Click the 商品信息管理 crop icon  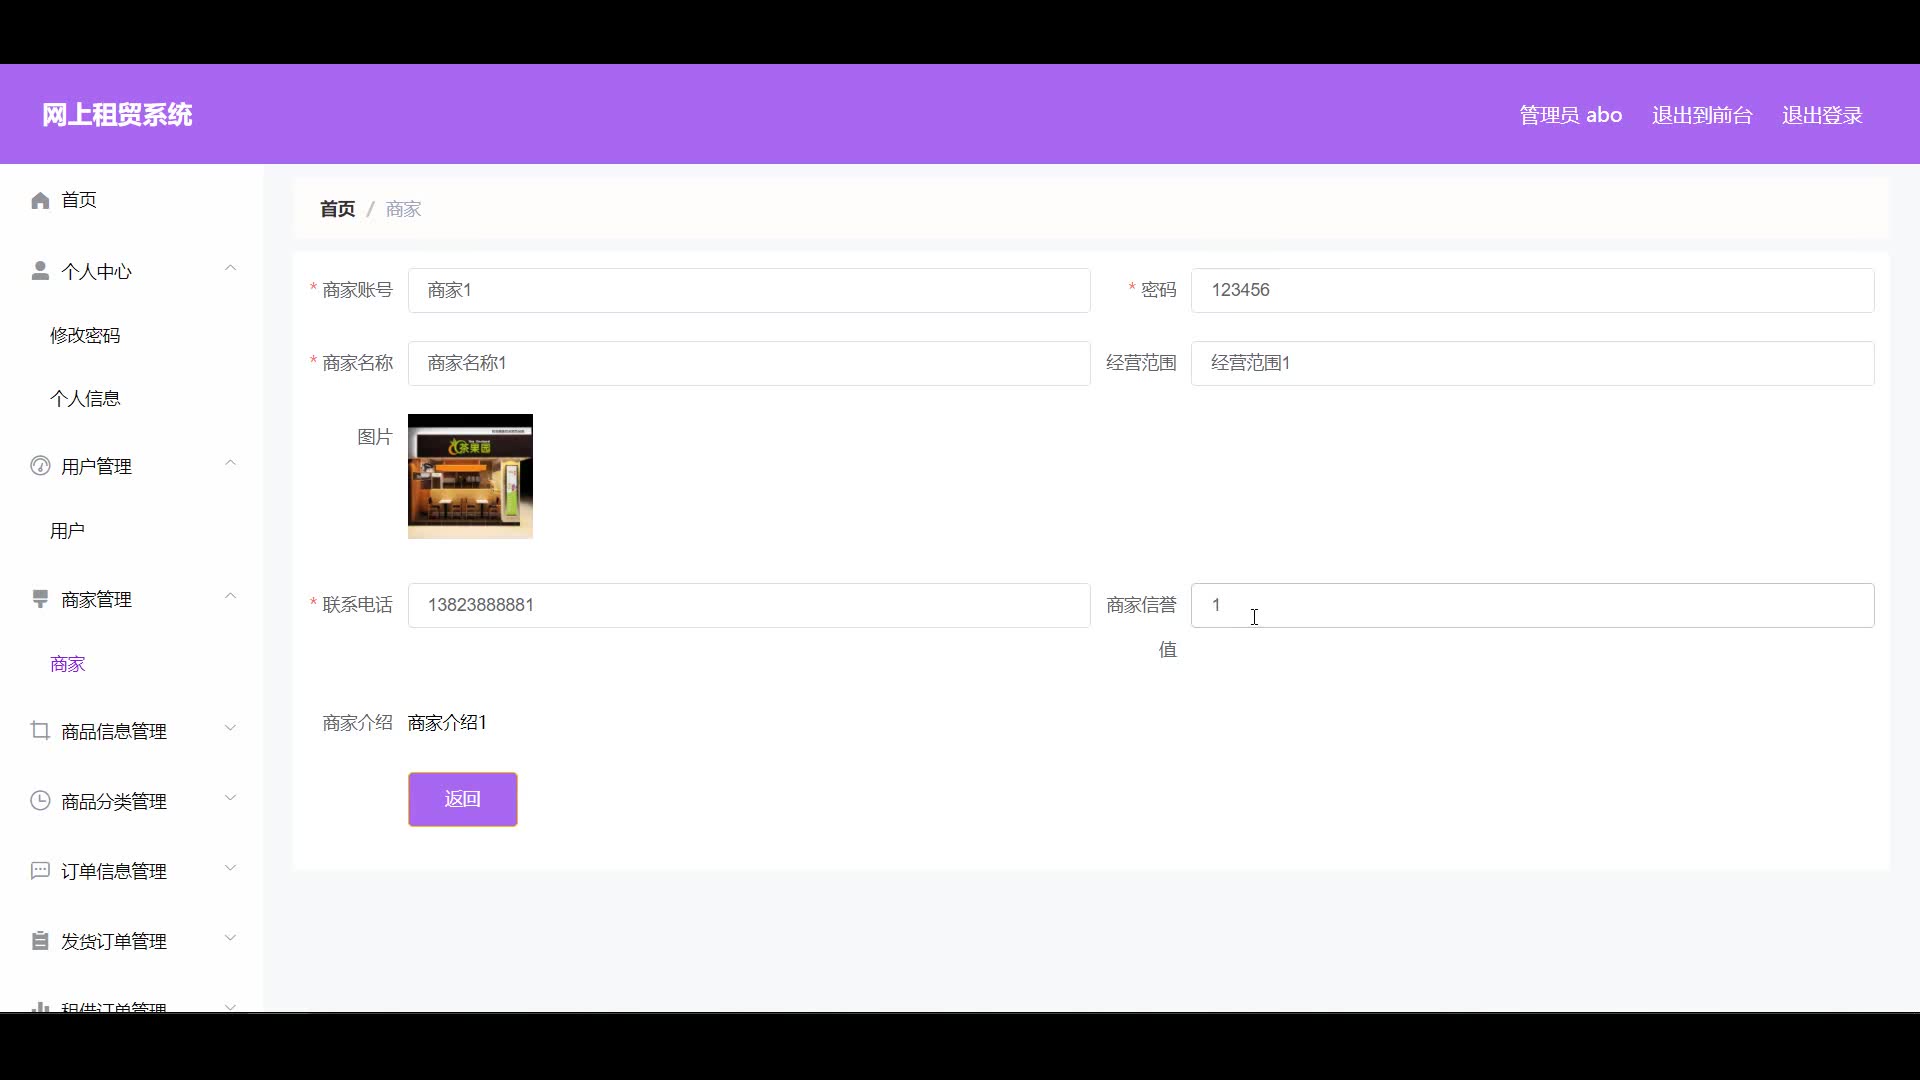(x=40, y=731)
